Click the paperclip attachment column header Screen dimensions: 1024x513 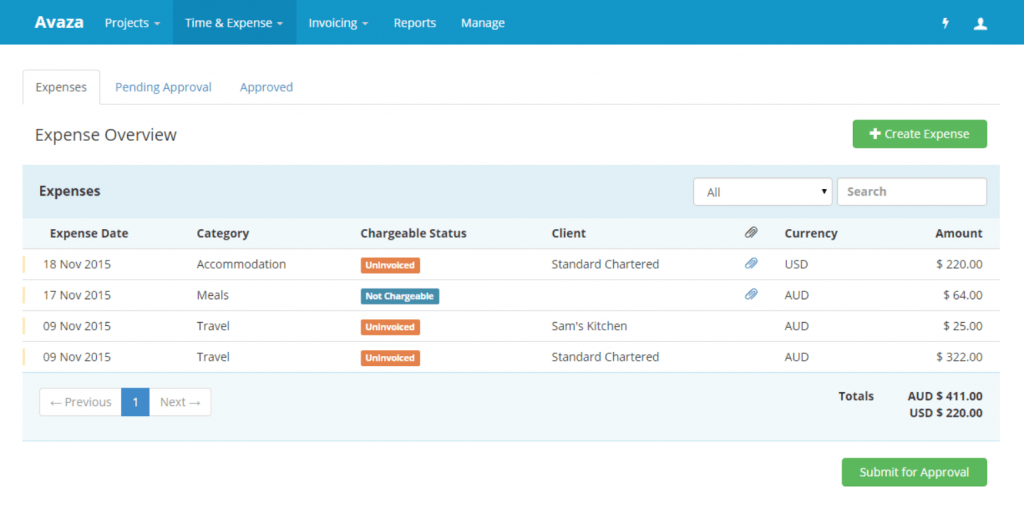tap(751, 233)
